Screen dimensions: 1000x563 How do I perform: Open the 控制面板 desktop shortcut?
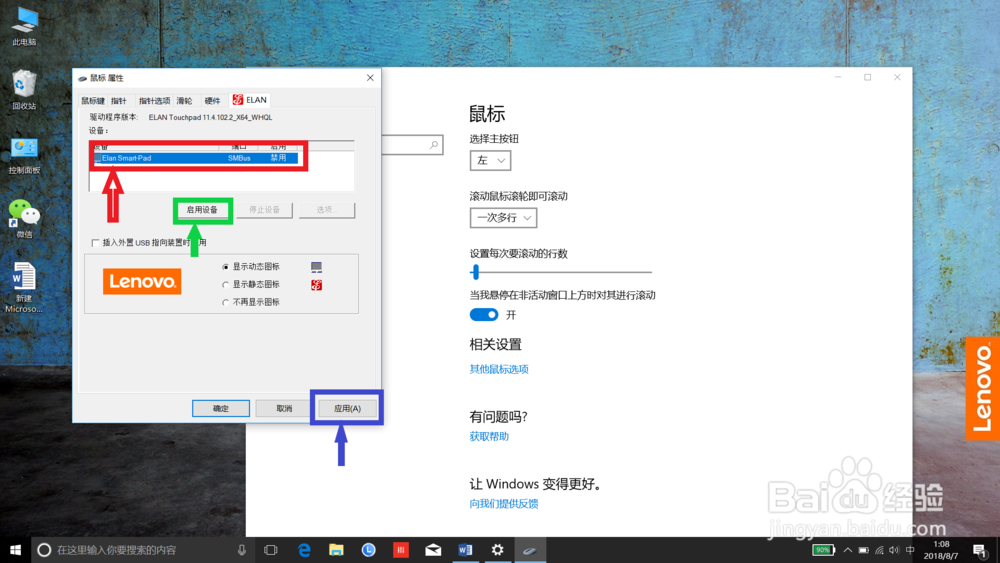pos(24,155)
